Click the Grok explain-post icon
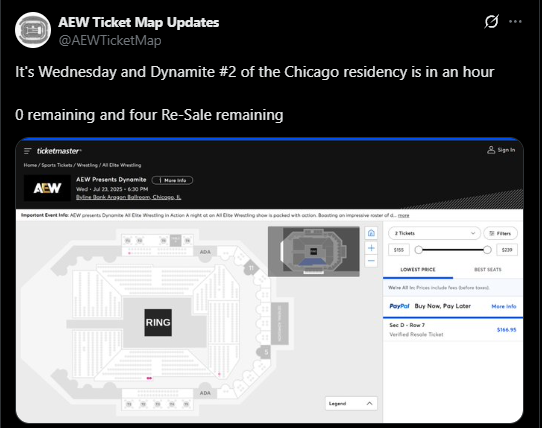This screenshot has width=542, height=428. click(491, 21)
